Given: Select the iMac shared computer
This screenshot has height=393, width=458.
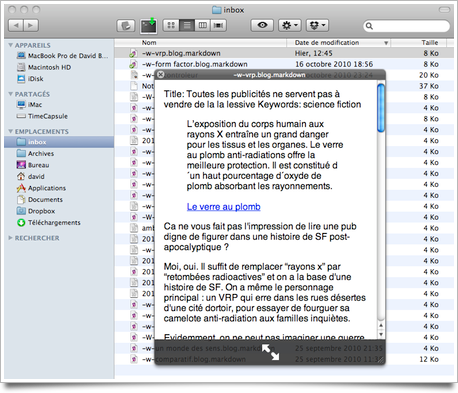Looking at the screenshot, I should pyautogui.click(x=59, y=105).
